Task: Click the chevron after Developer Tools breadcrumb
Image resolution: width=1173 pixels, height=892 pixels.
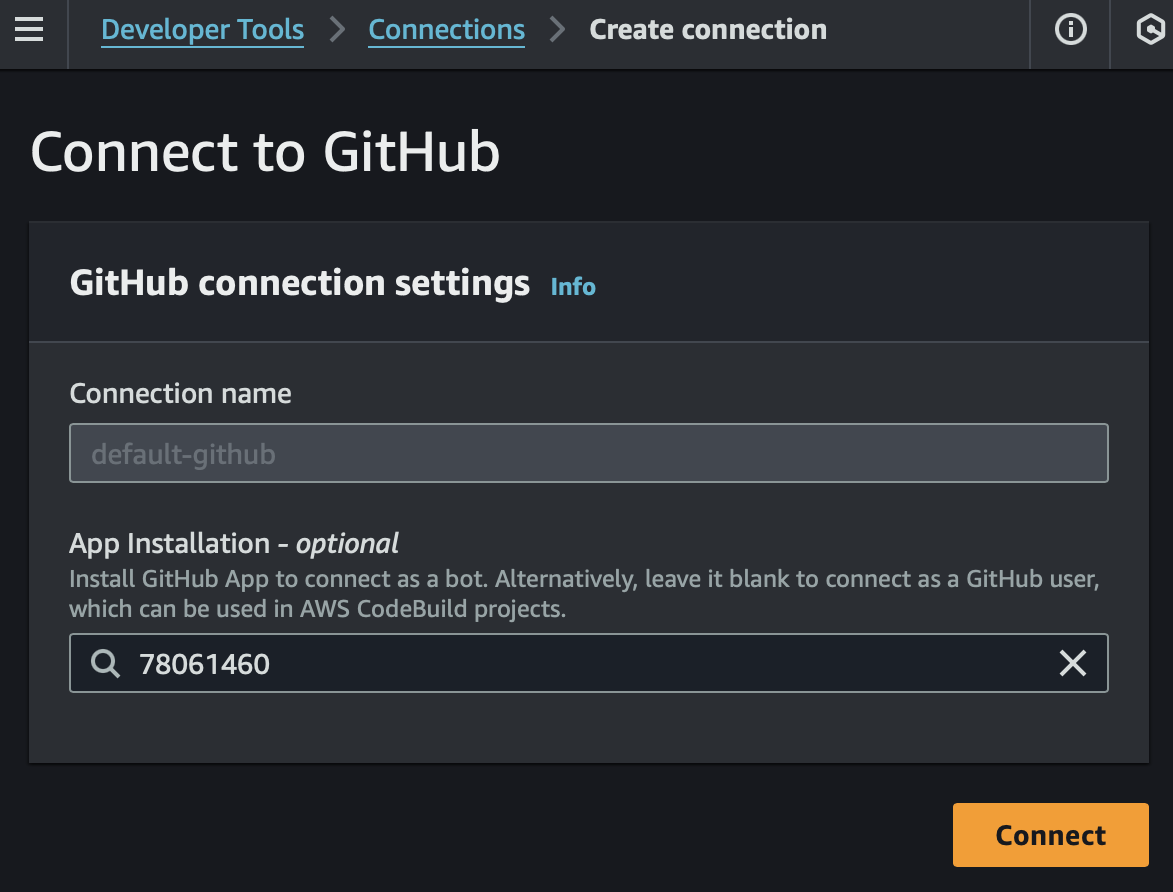Action: click(337, 31)
